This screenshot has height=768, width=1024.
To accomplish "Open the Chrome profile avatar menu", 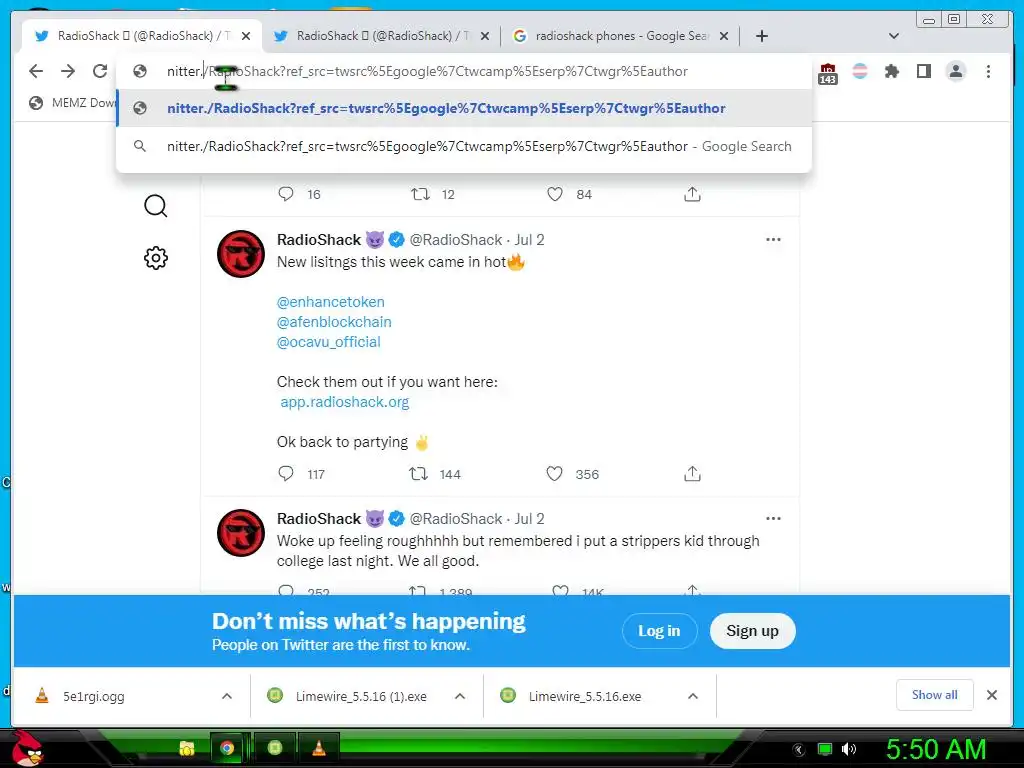I will click(x=955, y=71).
